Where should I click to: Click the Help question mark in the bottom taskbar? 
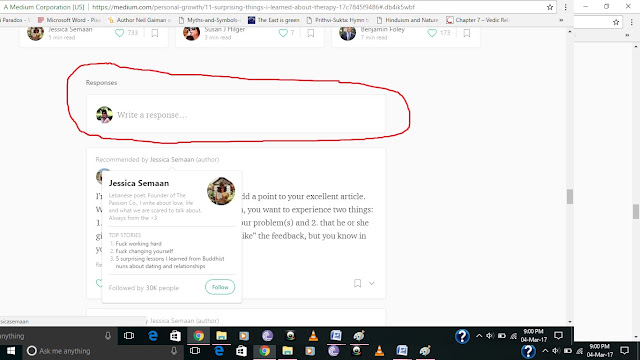point(528,351)
